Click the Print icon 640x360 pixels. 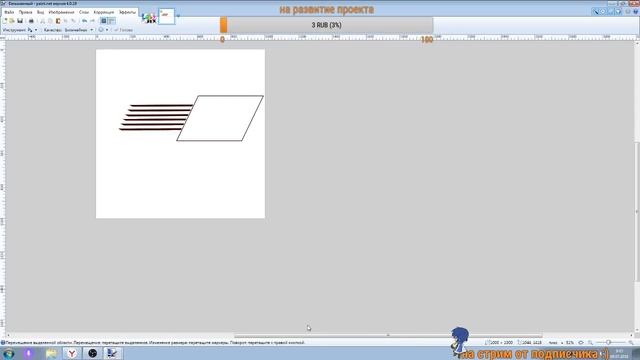pos(31,21)
